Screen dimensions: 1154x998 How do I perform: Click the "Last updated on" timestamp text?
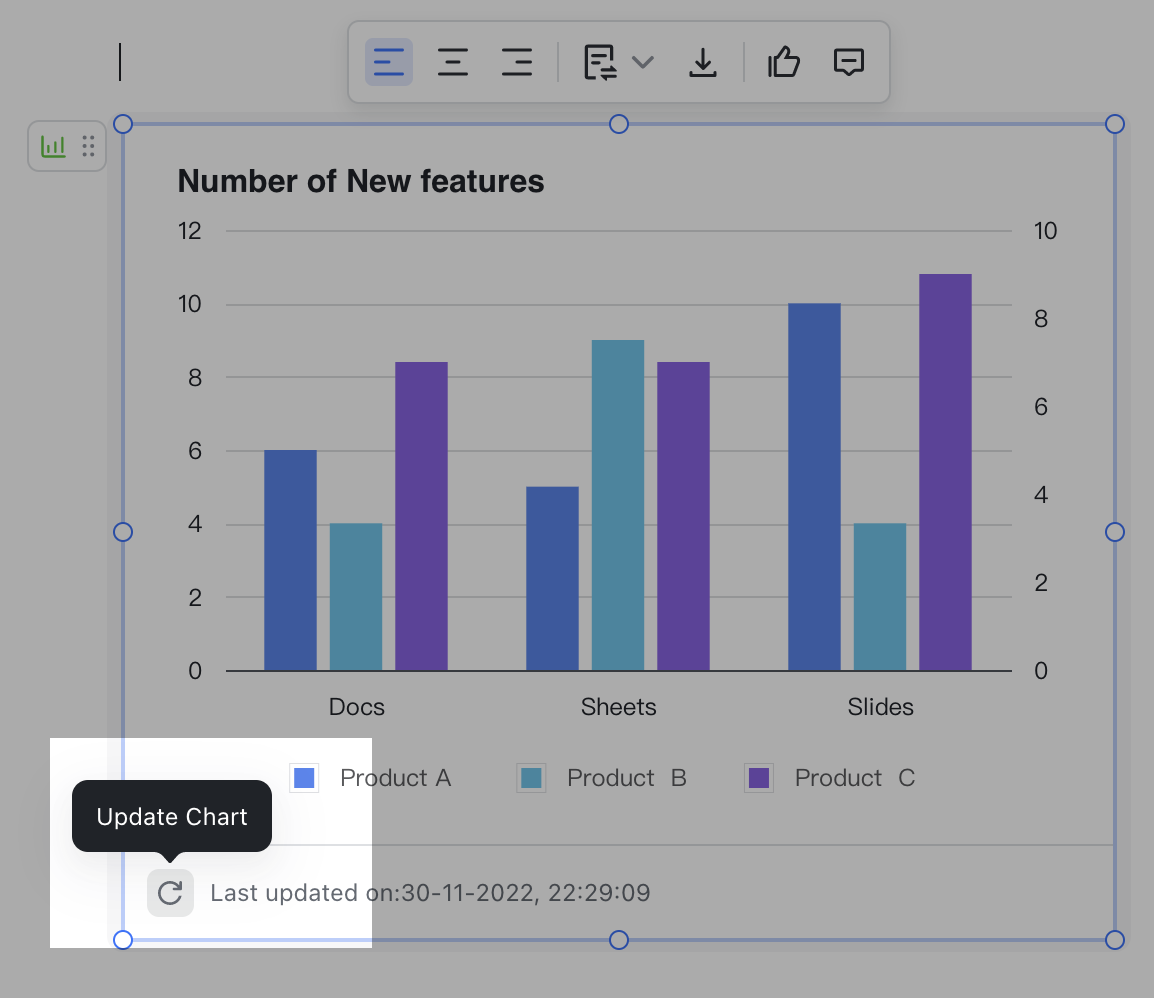tap(430, 893)
